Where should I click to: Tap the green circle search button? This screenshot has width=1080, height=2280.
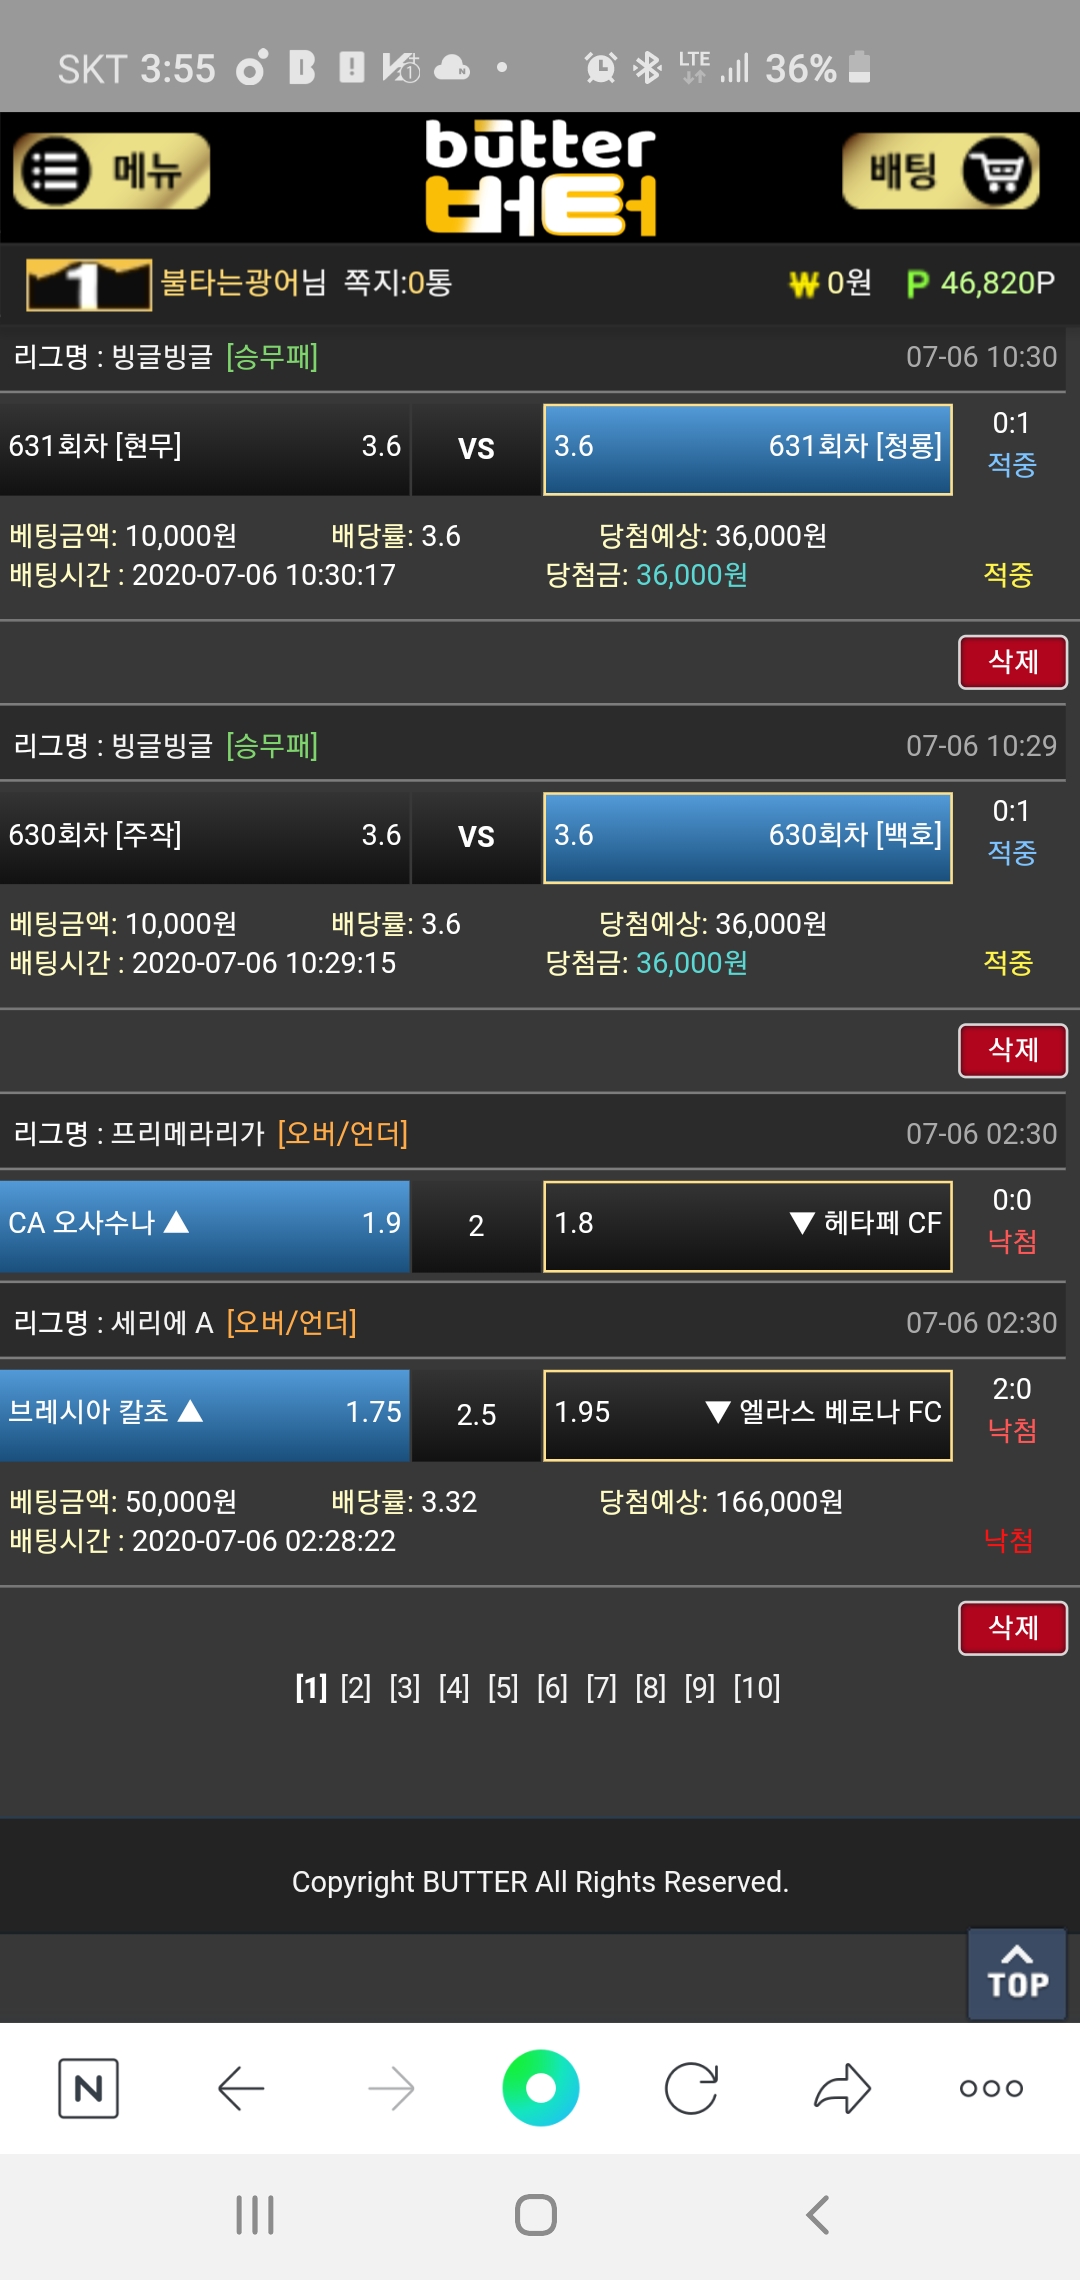(540, 2088)
